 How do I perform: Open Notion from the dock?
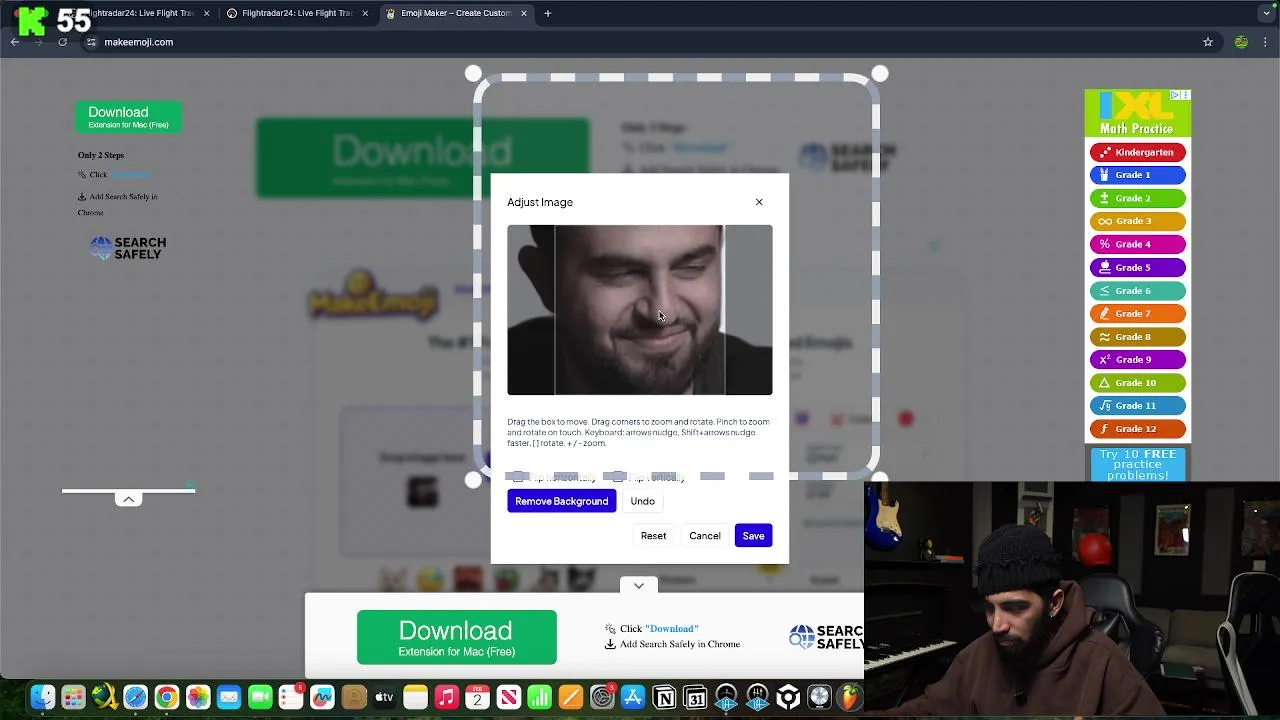click(x=664, y=697)
